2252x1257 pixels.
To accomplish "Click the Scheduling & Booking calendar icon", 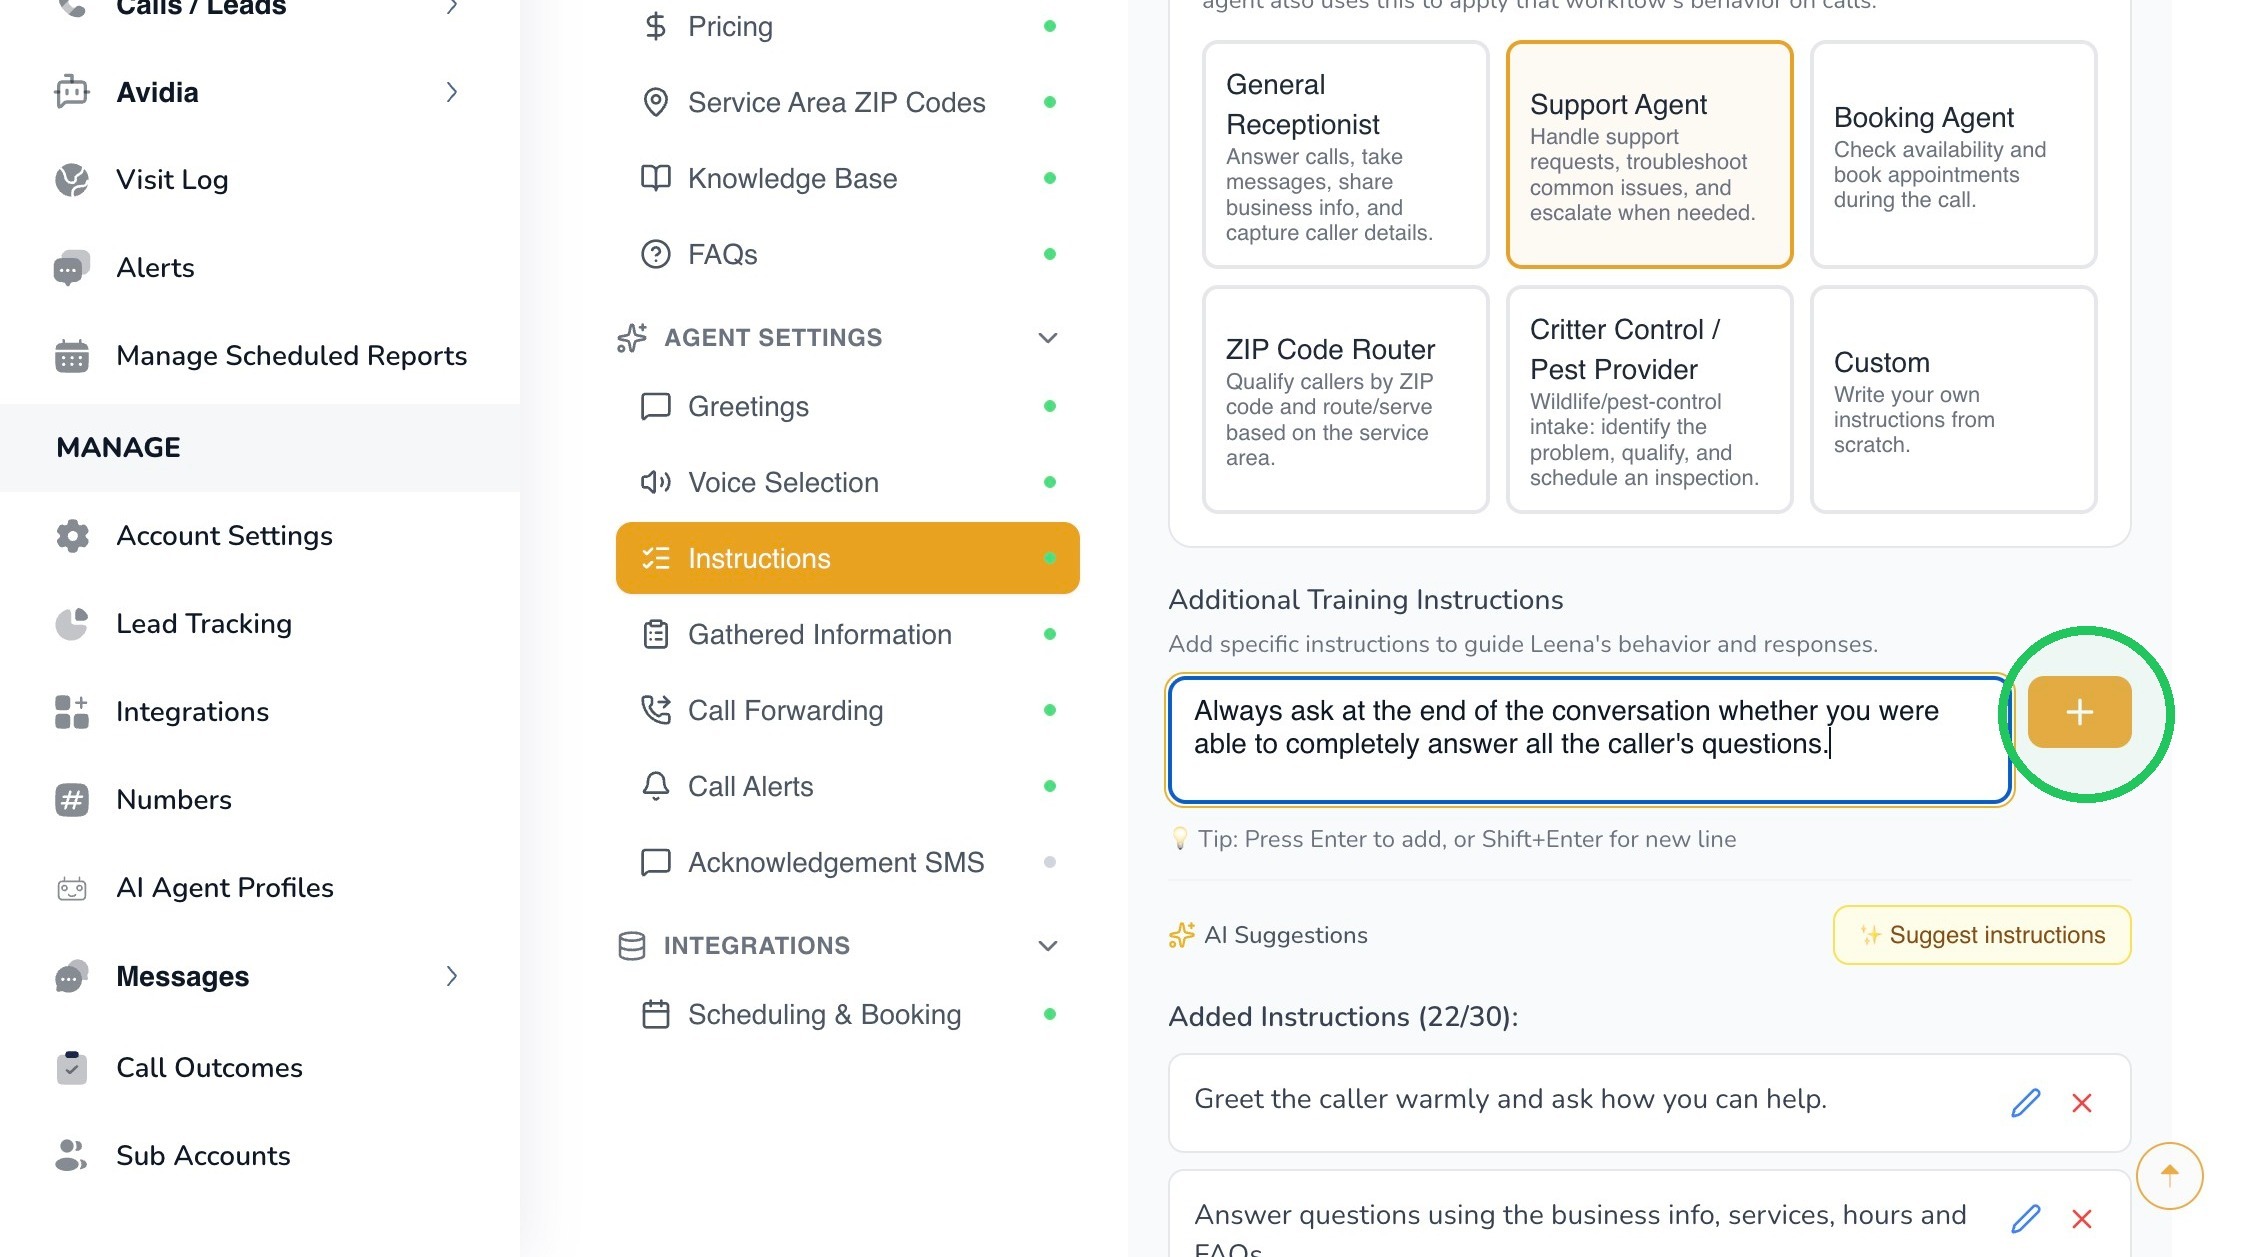I will pyautogui.click(x=655, y=1014).
